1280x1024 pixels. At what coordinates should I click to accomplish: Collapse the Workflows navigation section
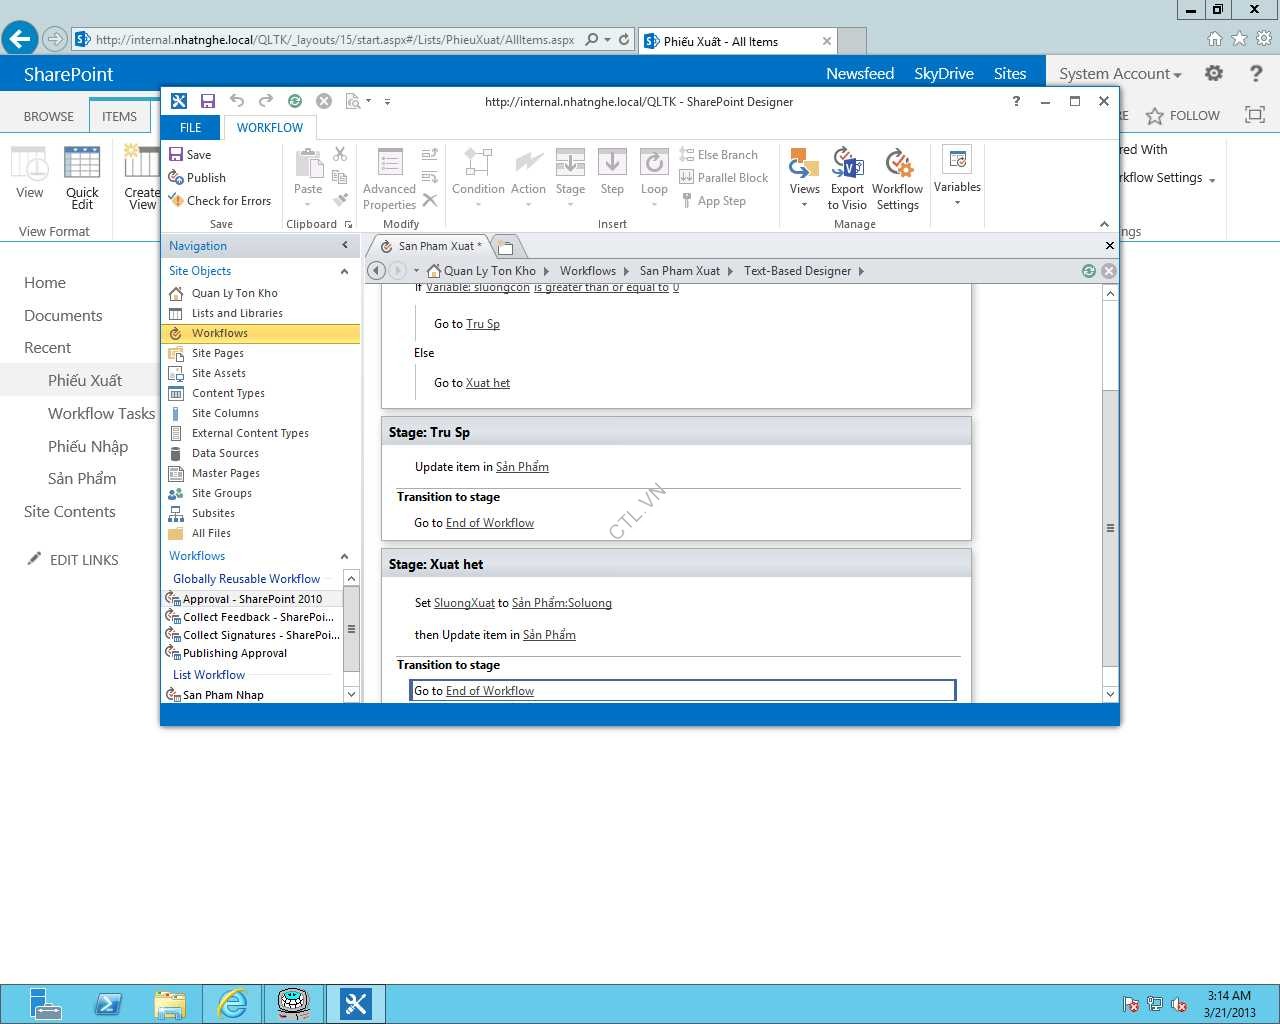pos(344,556)
